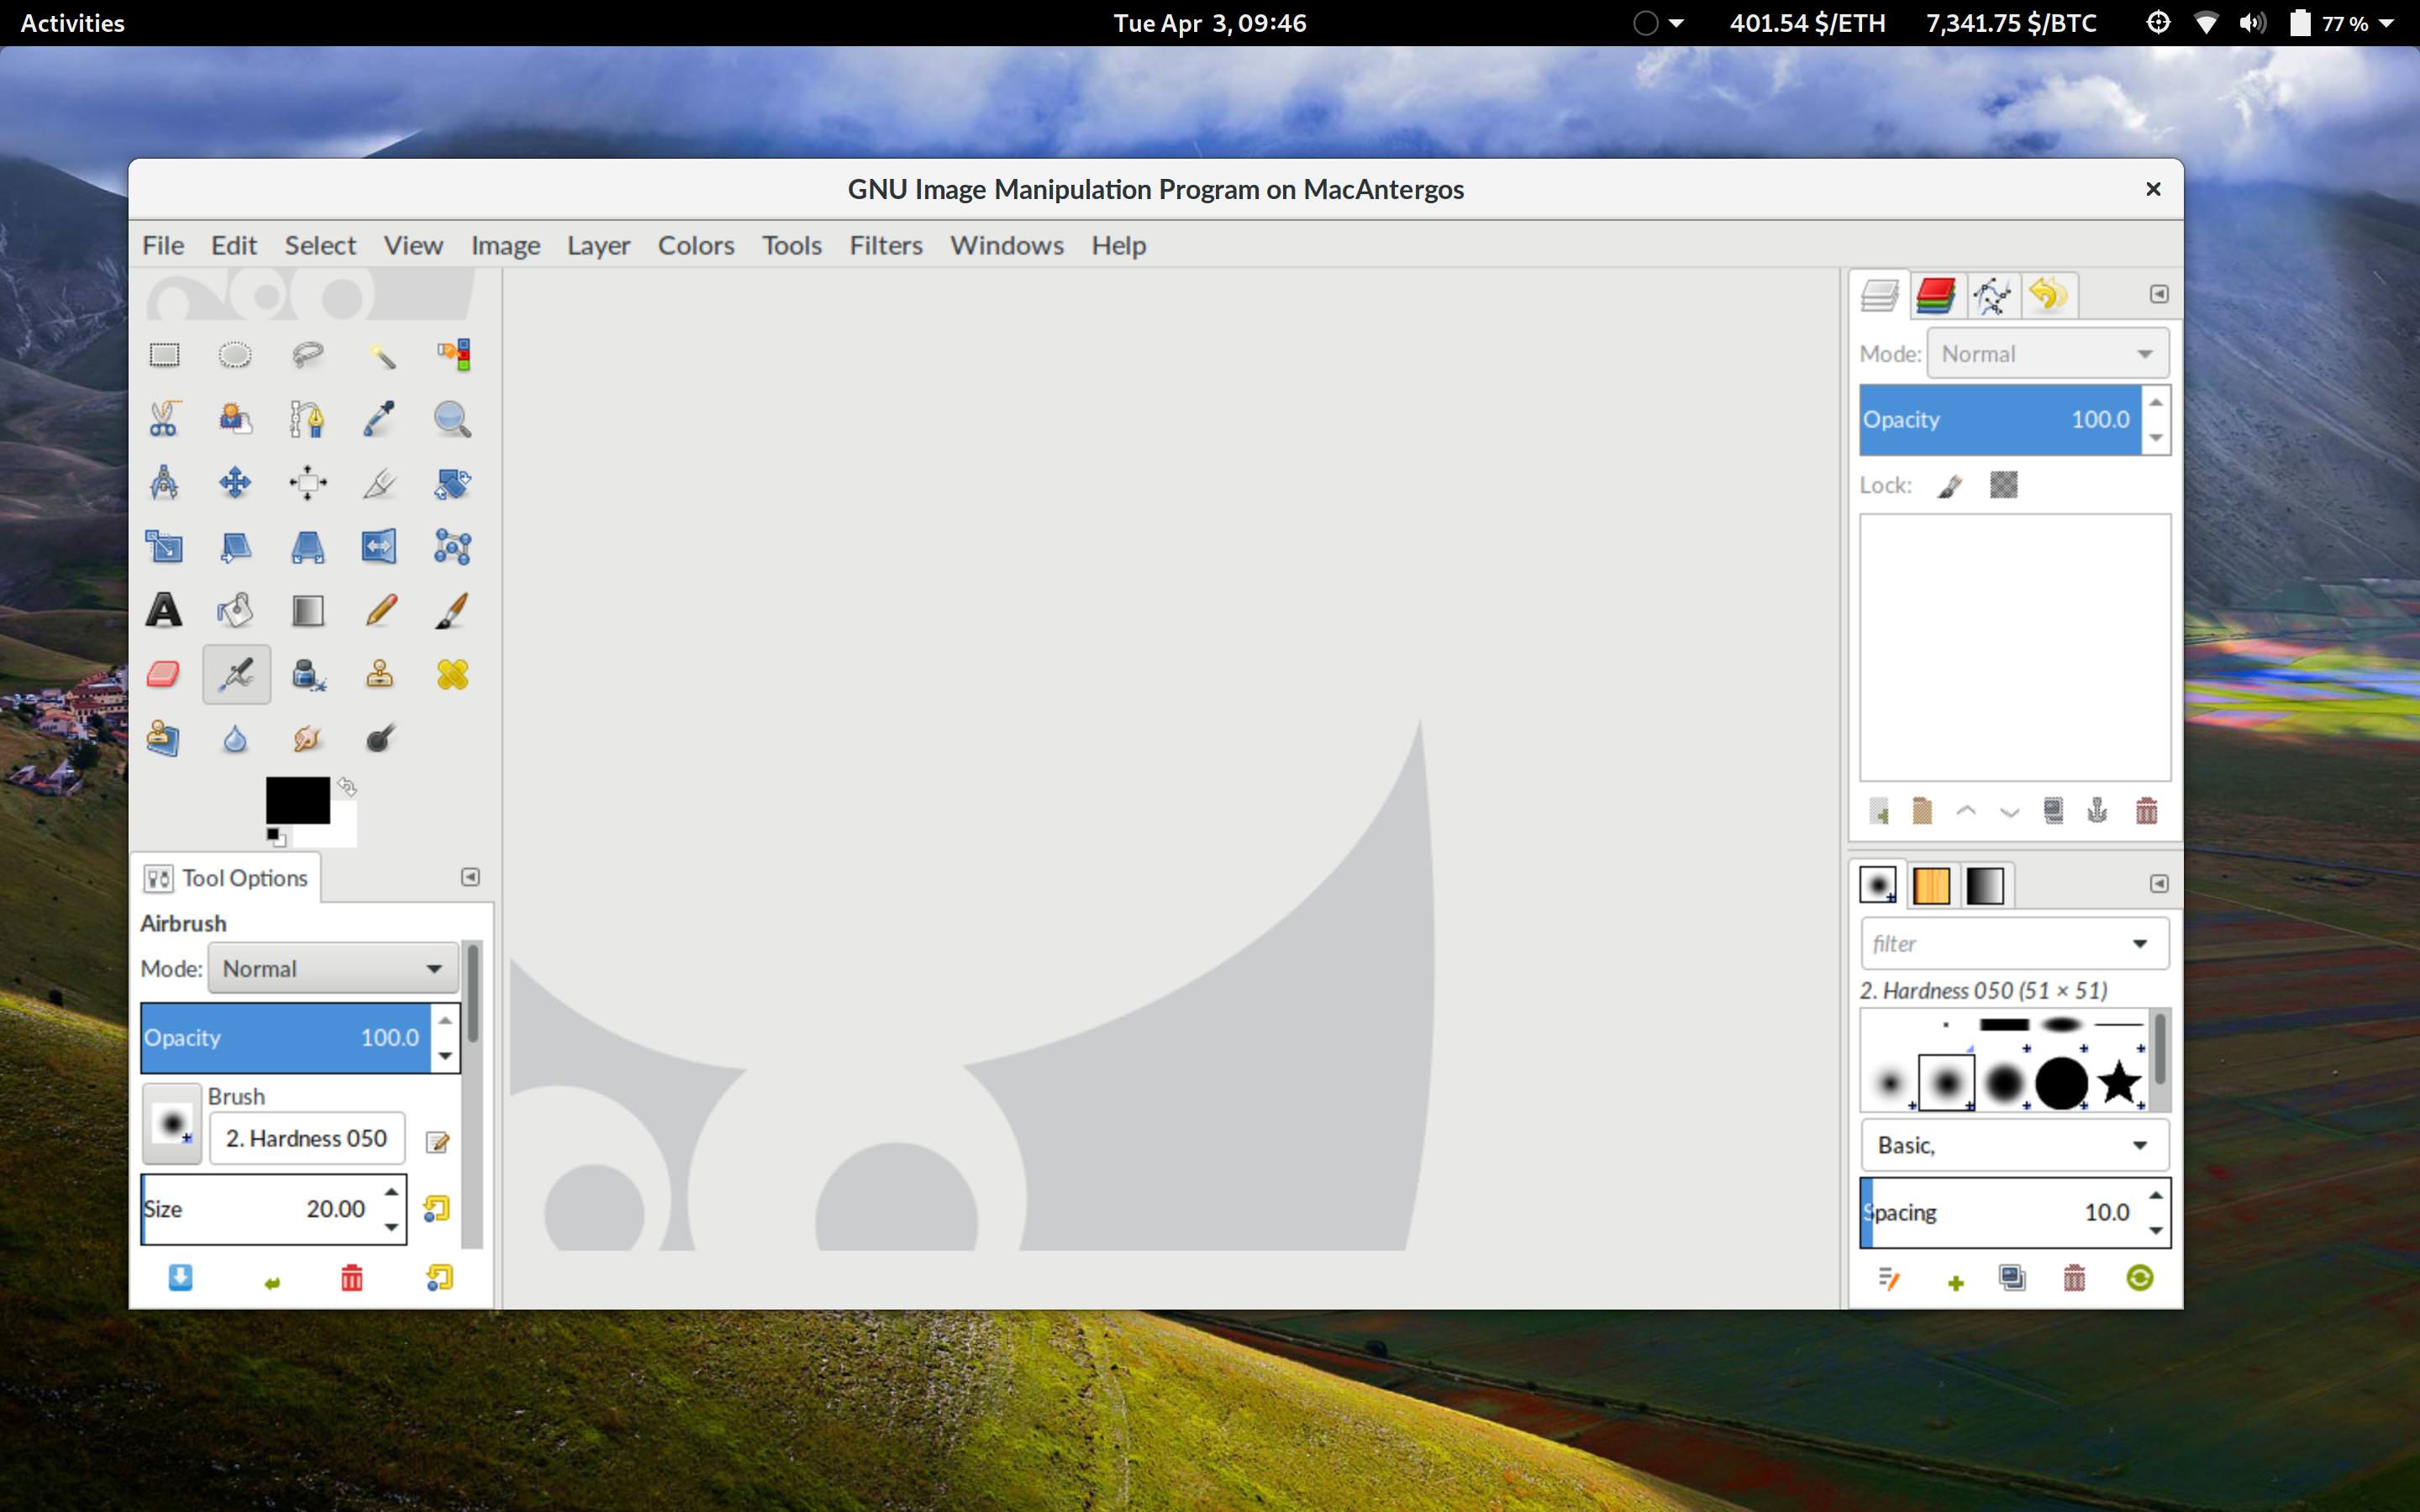
Task: Toggle the Hardness 050 brush preset
Action: point(1948,1082)
